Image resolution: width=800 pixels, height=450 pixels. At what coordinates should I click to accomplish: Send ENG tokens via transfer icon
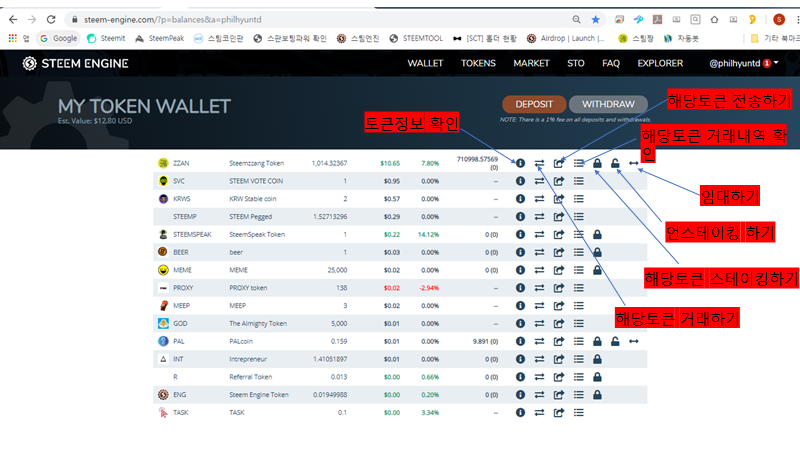point(559,395)
